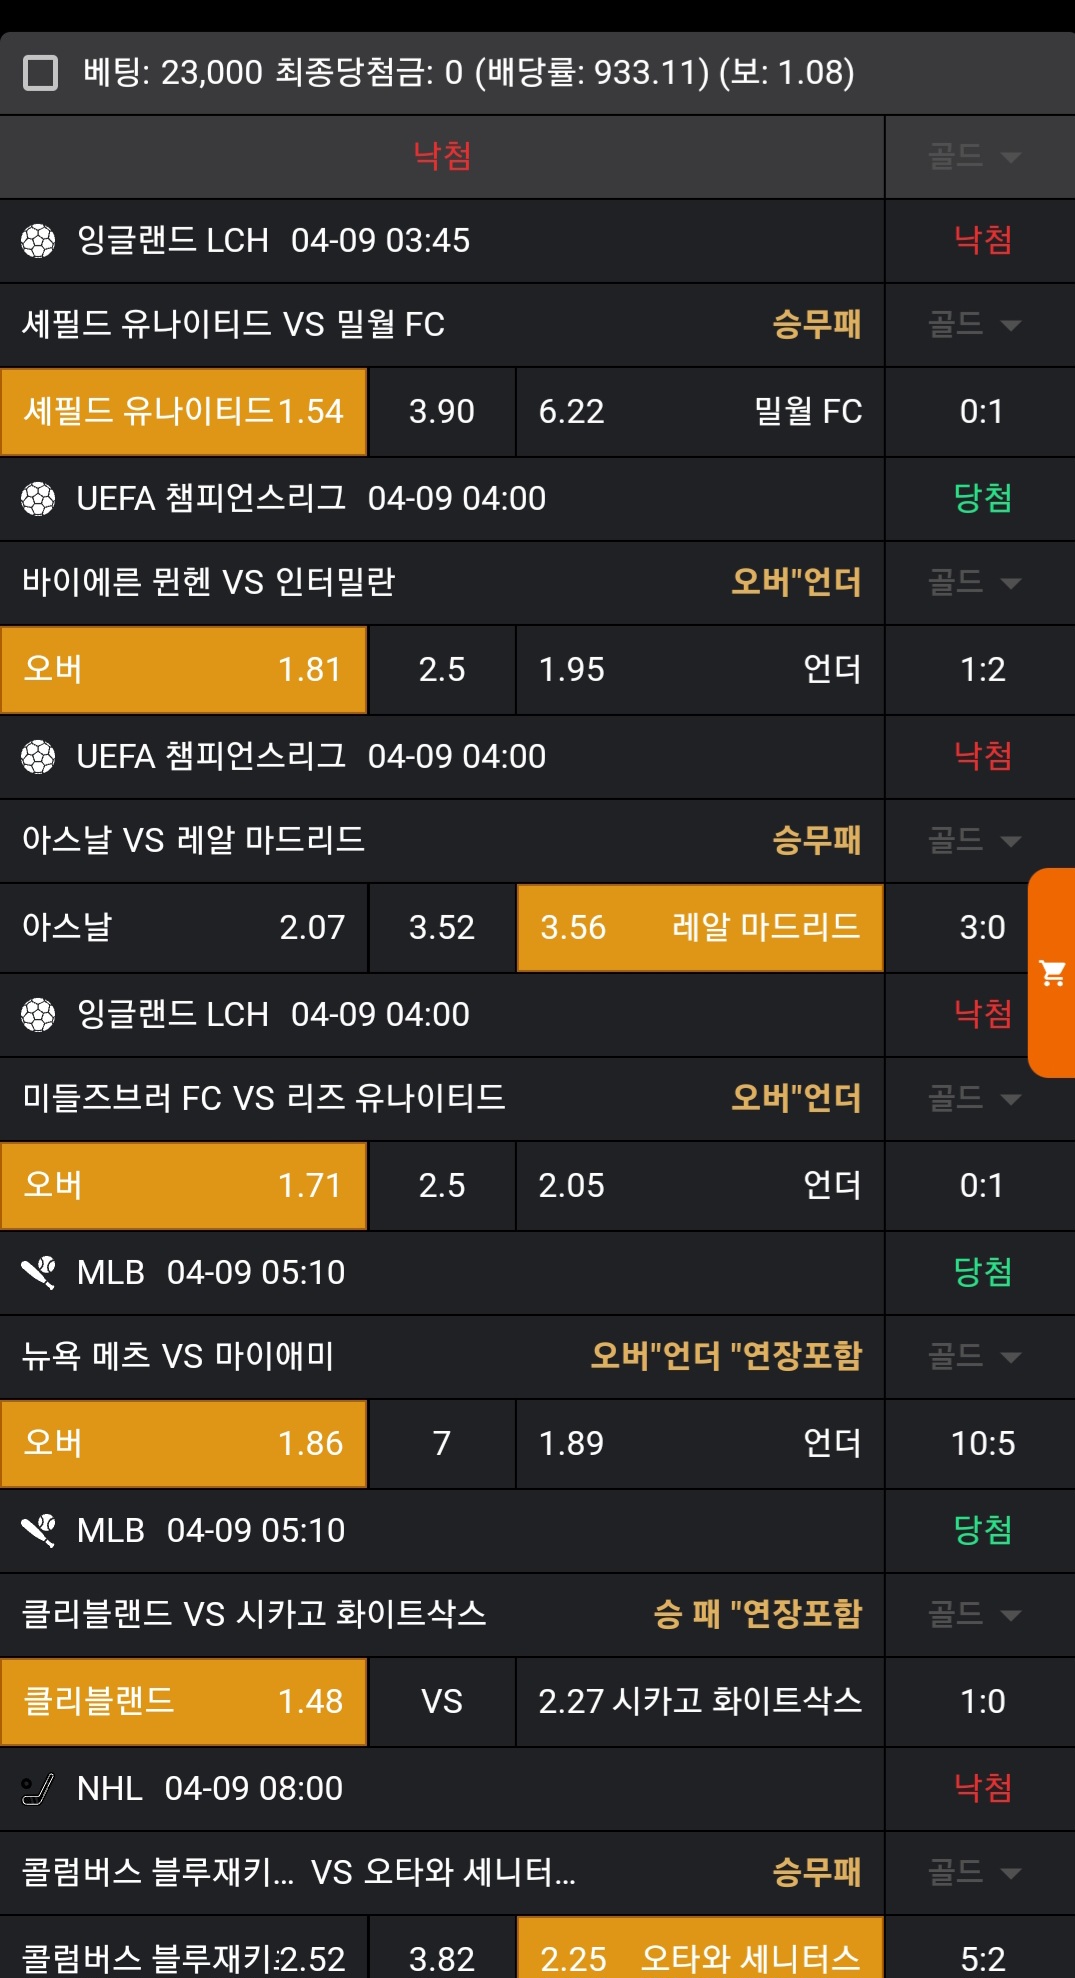1075x1978 pixels.
Task: Open the orange shopping cart tab
Action: pyautogui.click(x=1052, y=972)
